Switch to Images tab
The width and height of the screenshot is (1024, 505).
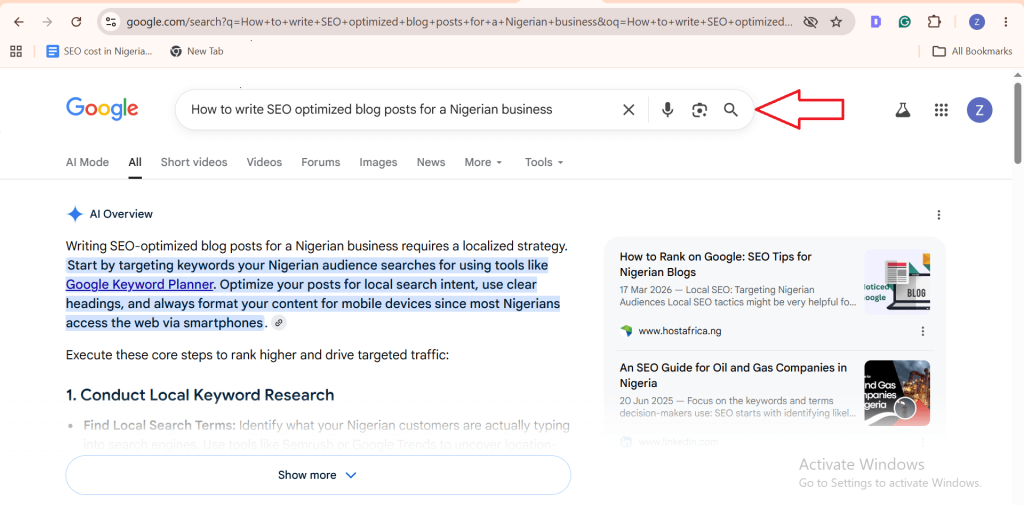click(378, 162)
